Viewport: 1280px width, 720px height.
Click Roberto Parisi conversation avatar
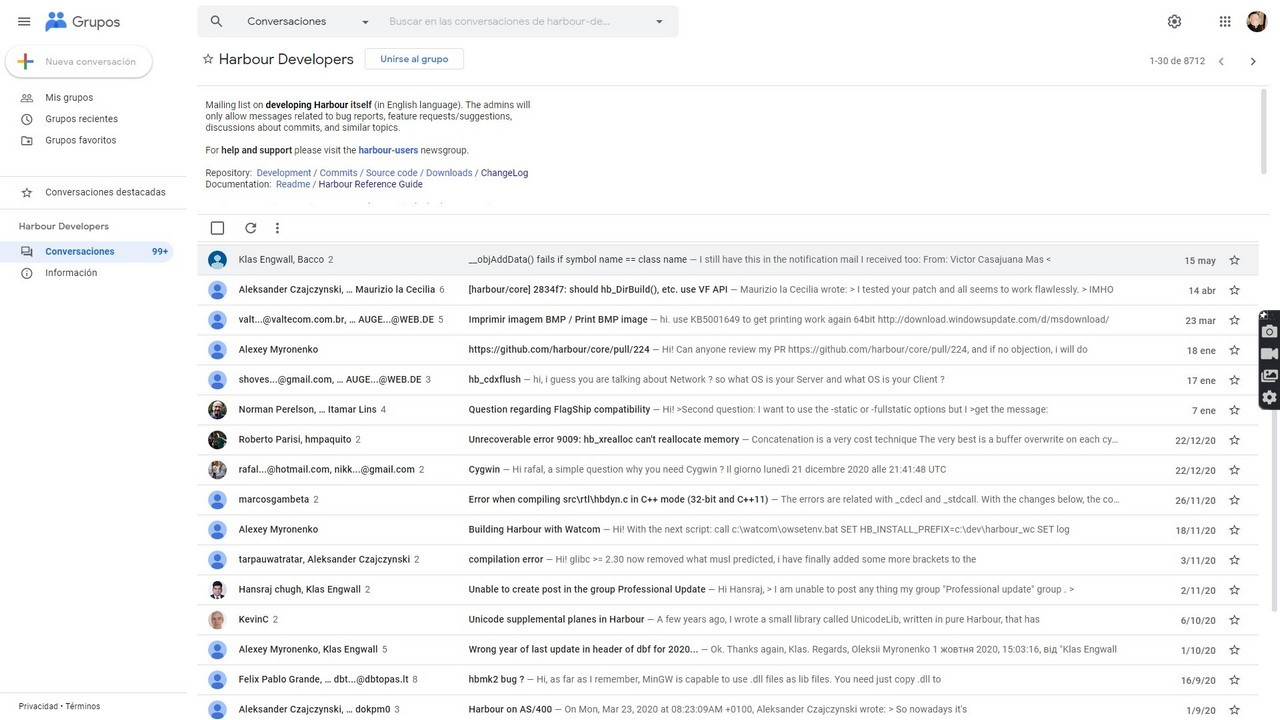tap(217, 440)
